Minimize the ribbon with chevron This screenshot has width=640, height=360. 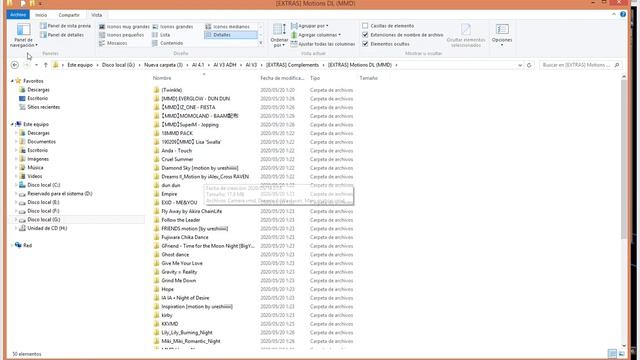614,14
